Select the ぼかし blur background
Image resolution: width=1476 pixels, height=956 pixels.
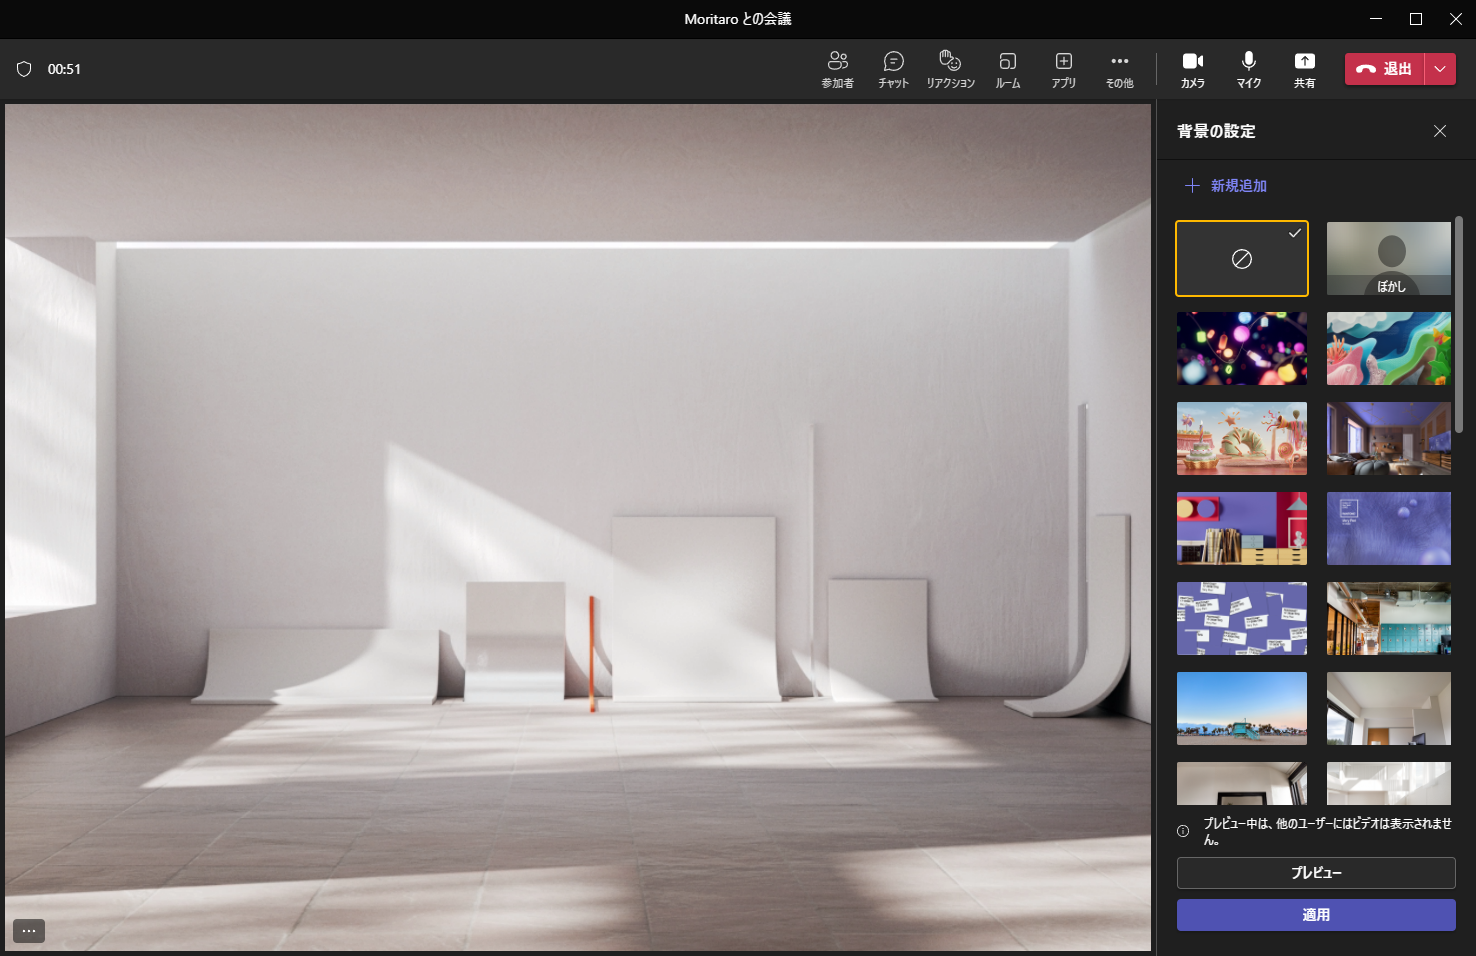point(1389,259)
